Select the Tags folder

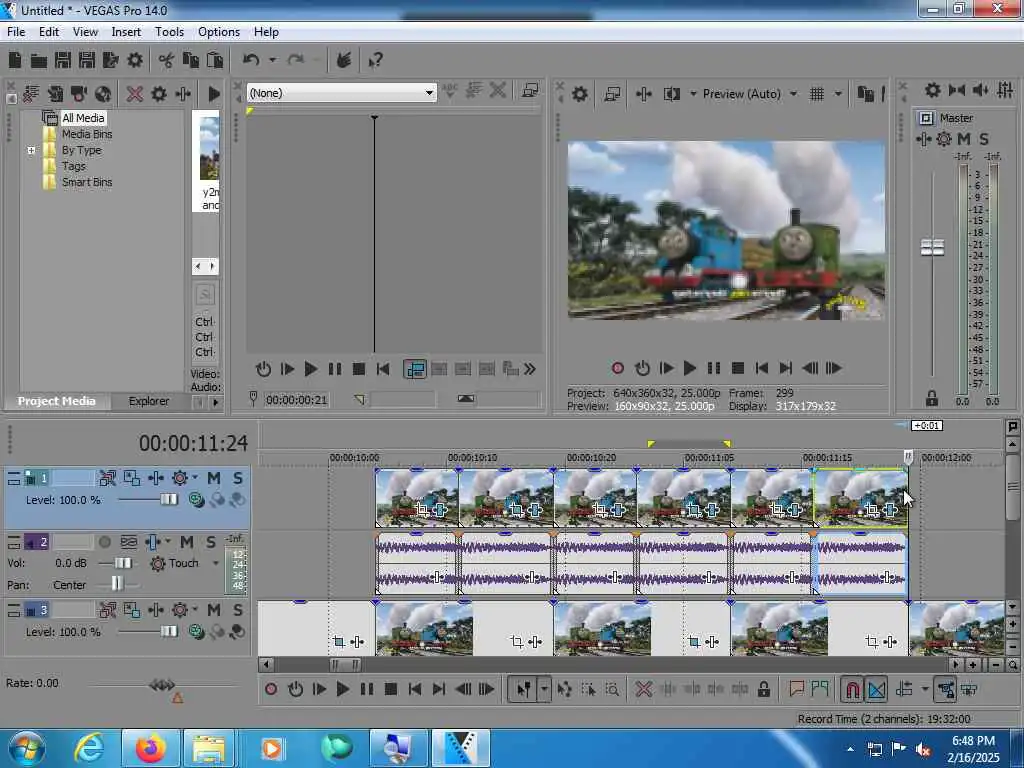click(x=74, y=166)
